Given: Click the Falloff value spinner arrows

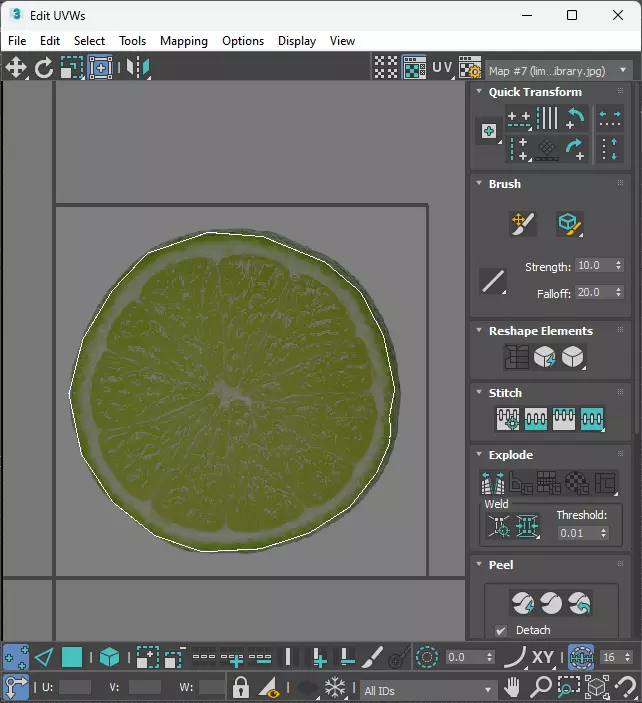Looking at the screenshot, I should (x=618, y=292).
